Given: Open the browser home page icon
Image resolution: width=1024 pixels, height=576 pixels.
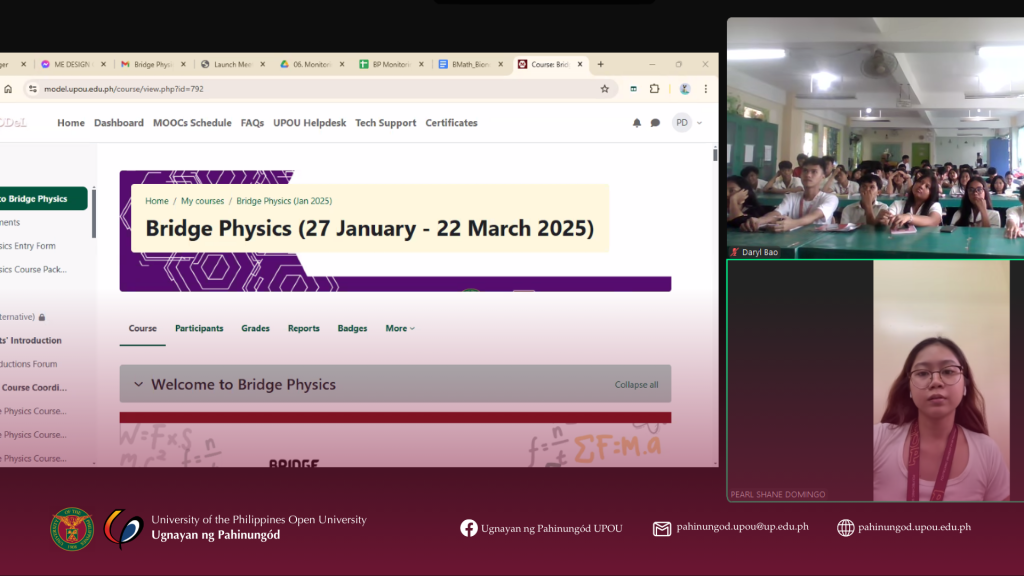Looking at the screenshot, I should coord(8,89).
